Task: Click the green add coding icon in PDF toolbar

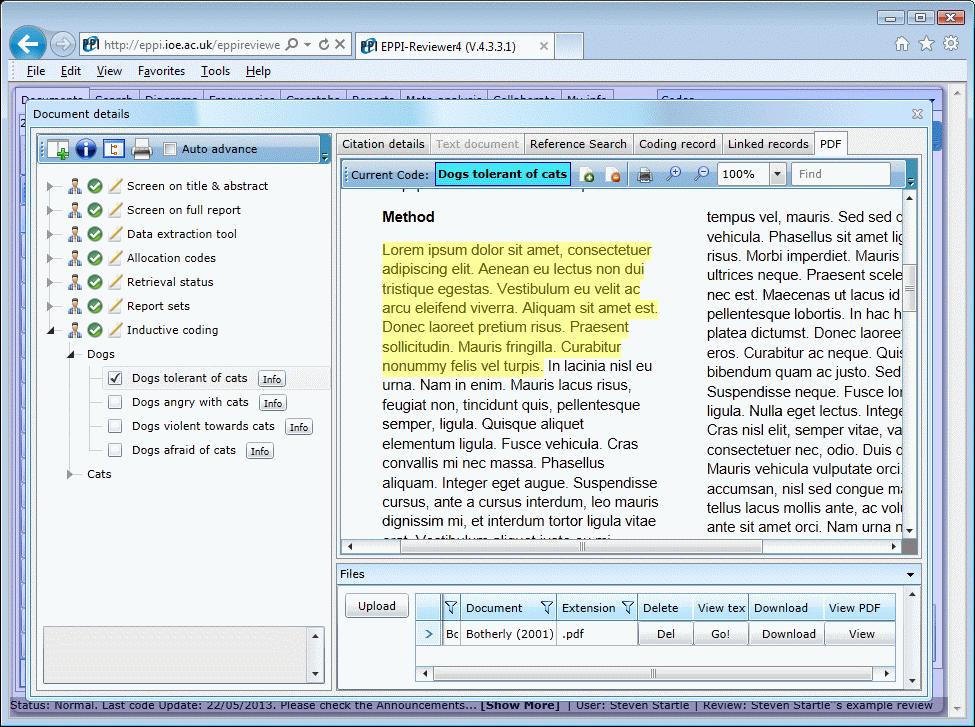Action: click(x=587, y=175)
